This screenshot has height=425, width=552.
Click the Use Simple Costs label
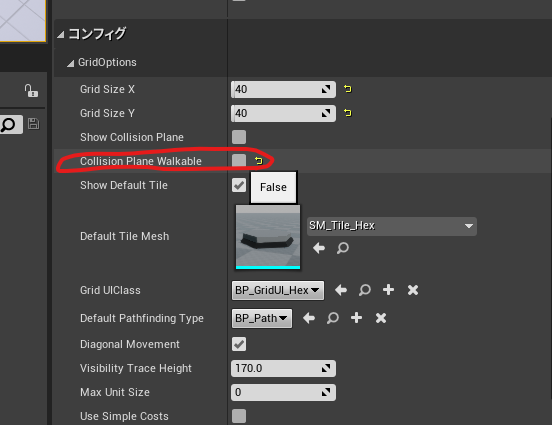click(124, 416)
